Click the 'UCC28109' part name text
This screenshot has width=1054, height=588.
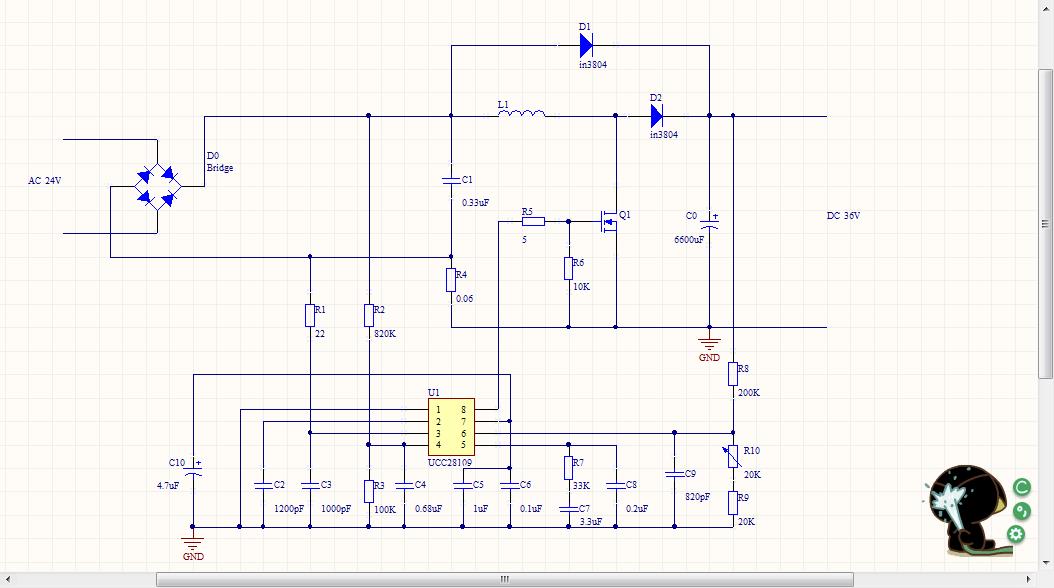(x=450, y=462)
